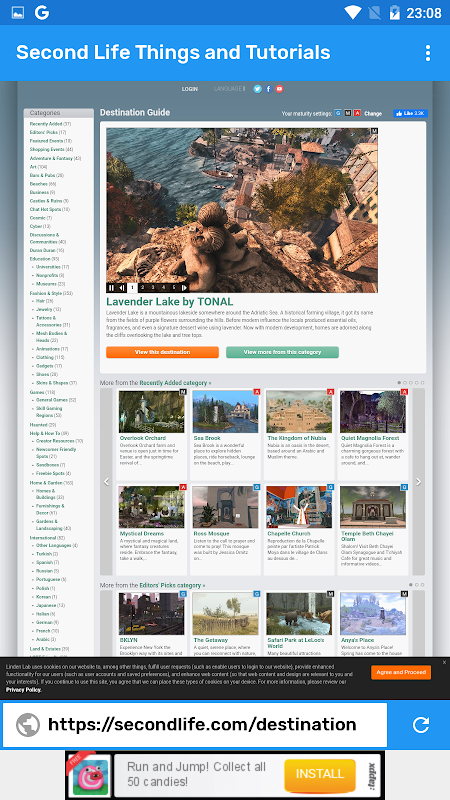Toggle the A maturity rating setting
The image size is (450, 800).
(x=357, y=113)
